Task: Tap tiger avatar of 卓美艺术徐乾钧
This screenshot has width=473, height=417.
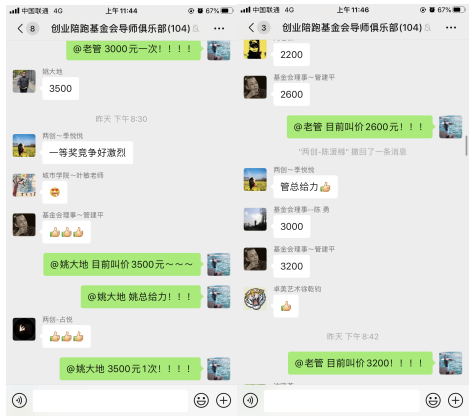Action: (255, 299)
